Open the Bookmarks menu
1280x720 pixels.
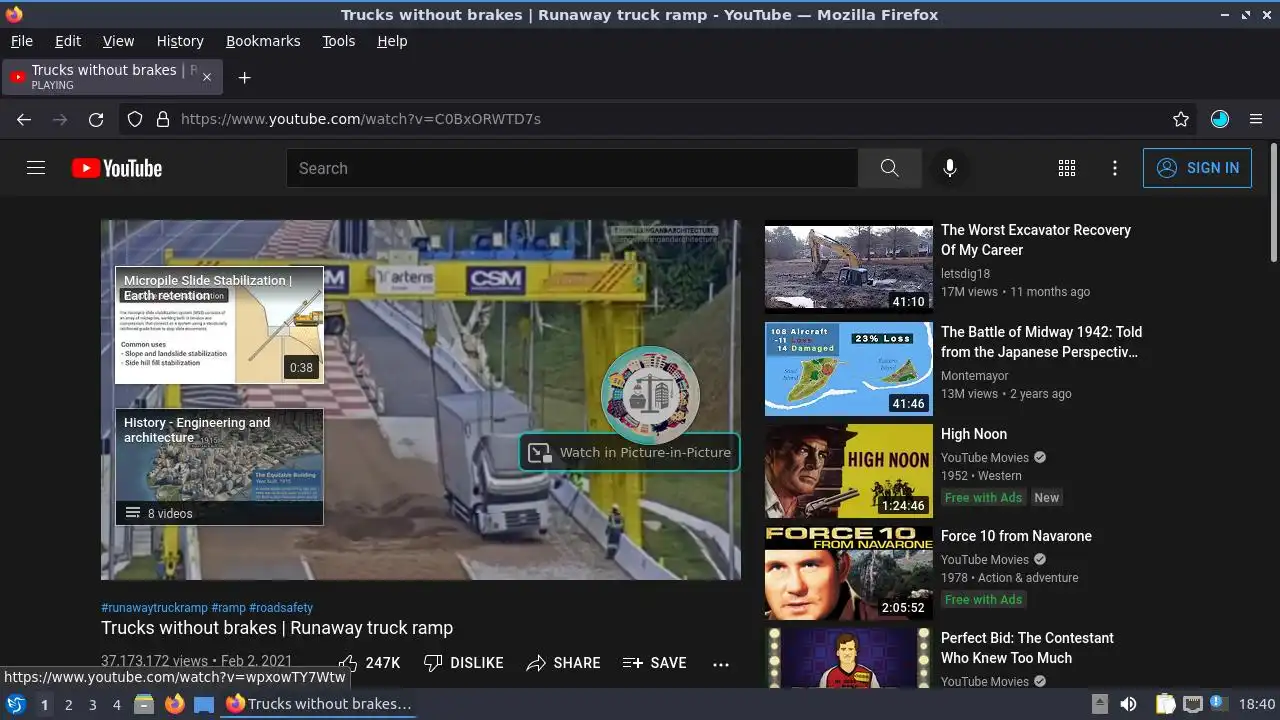click(x=263, y=41)
